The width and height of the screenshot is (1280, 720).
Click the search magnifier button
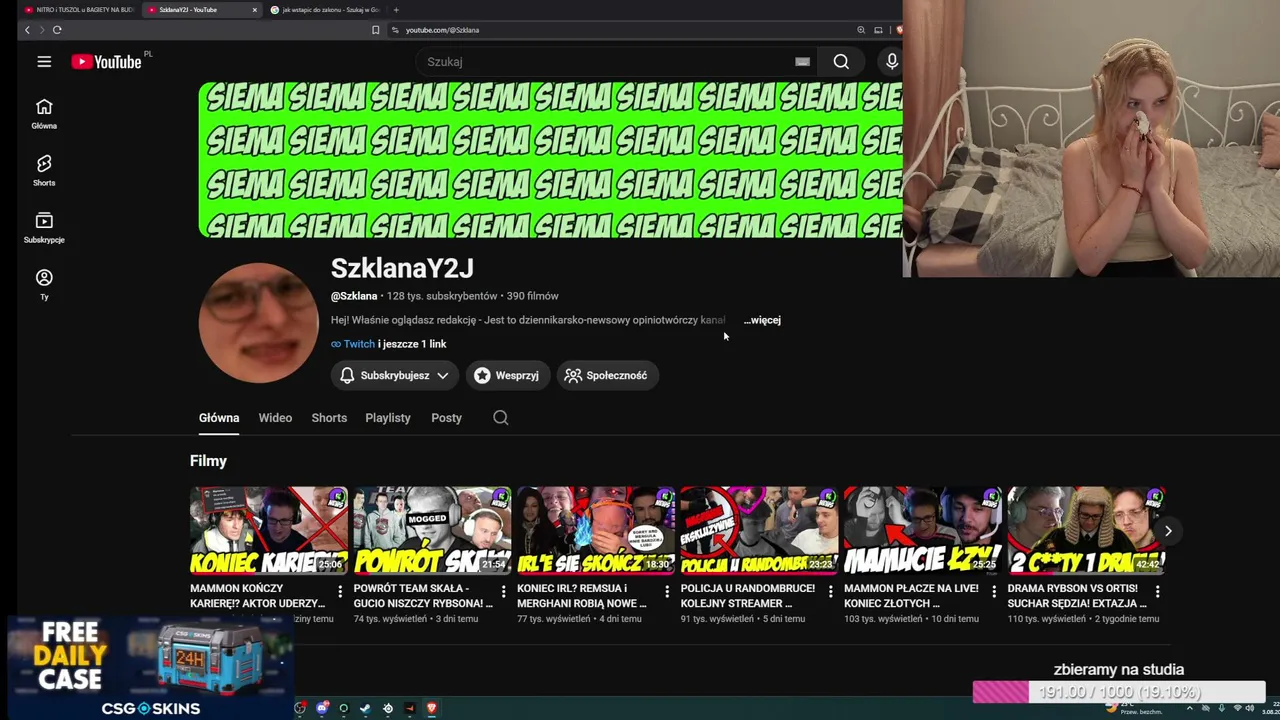pos(841,62)
